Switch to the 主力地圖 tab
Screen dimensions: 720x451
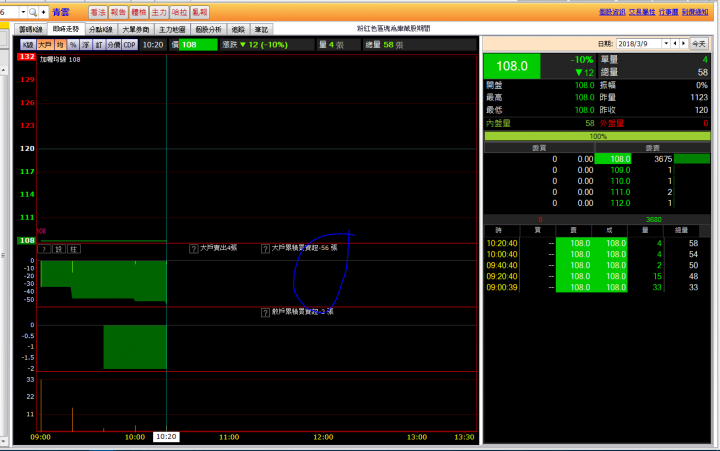(x=172, y=29)
